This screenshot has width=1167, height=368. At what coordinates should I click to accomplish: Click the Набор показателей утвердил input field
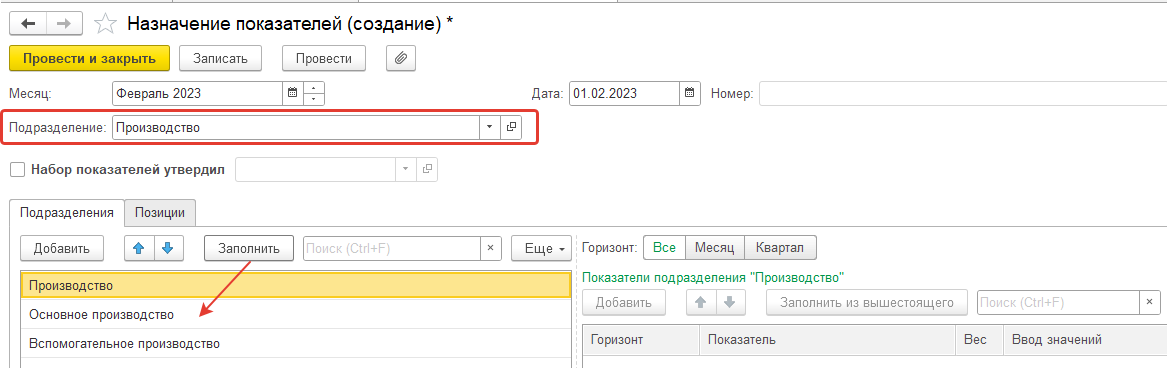coord(316,169)
